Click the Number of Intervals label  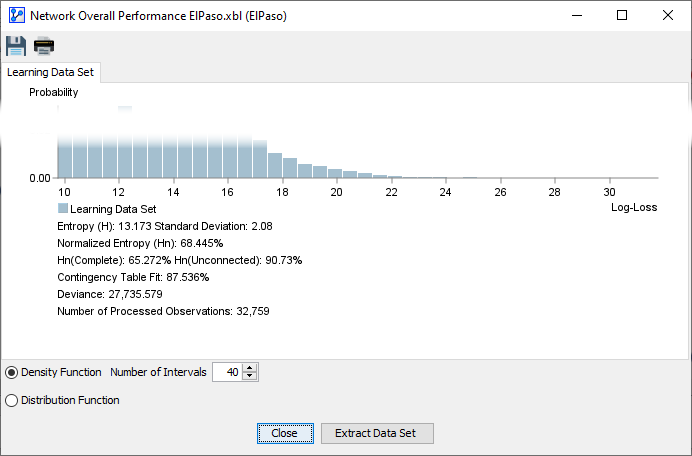pyautogui.click(x=158, y=372)
